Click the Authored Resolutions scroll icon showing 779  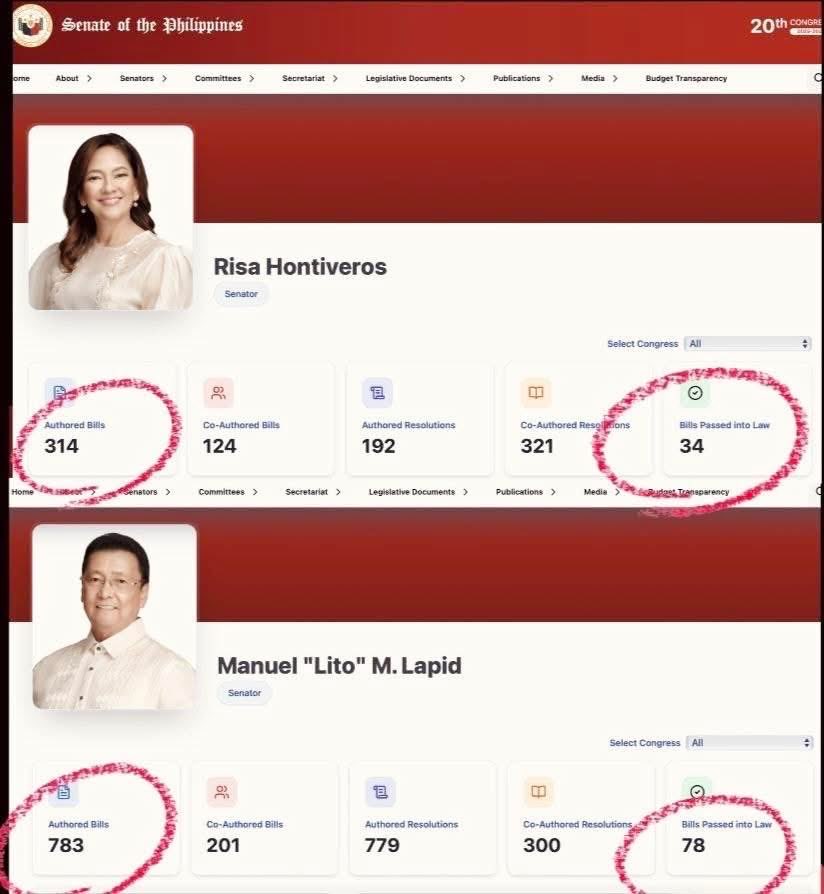pyautogui.click(x=380, y=792)
